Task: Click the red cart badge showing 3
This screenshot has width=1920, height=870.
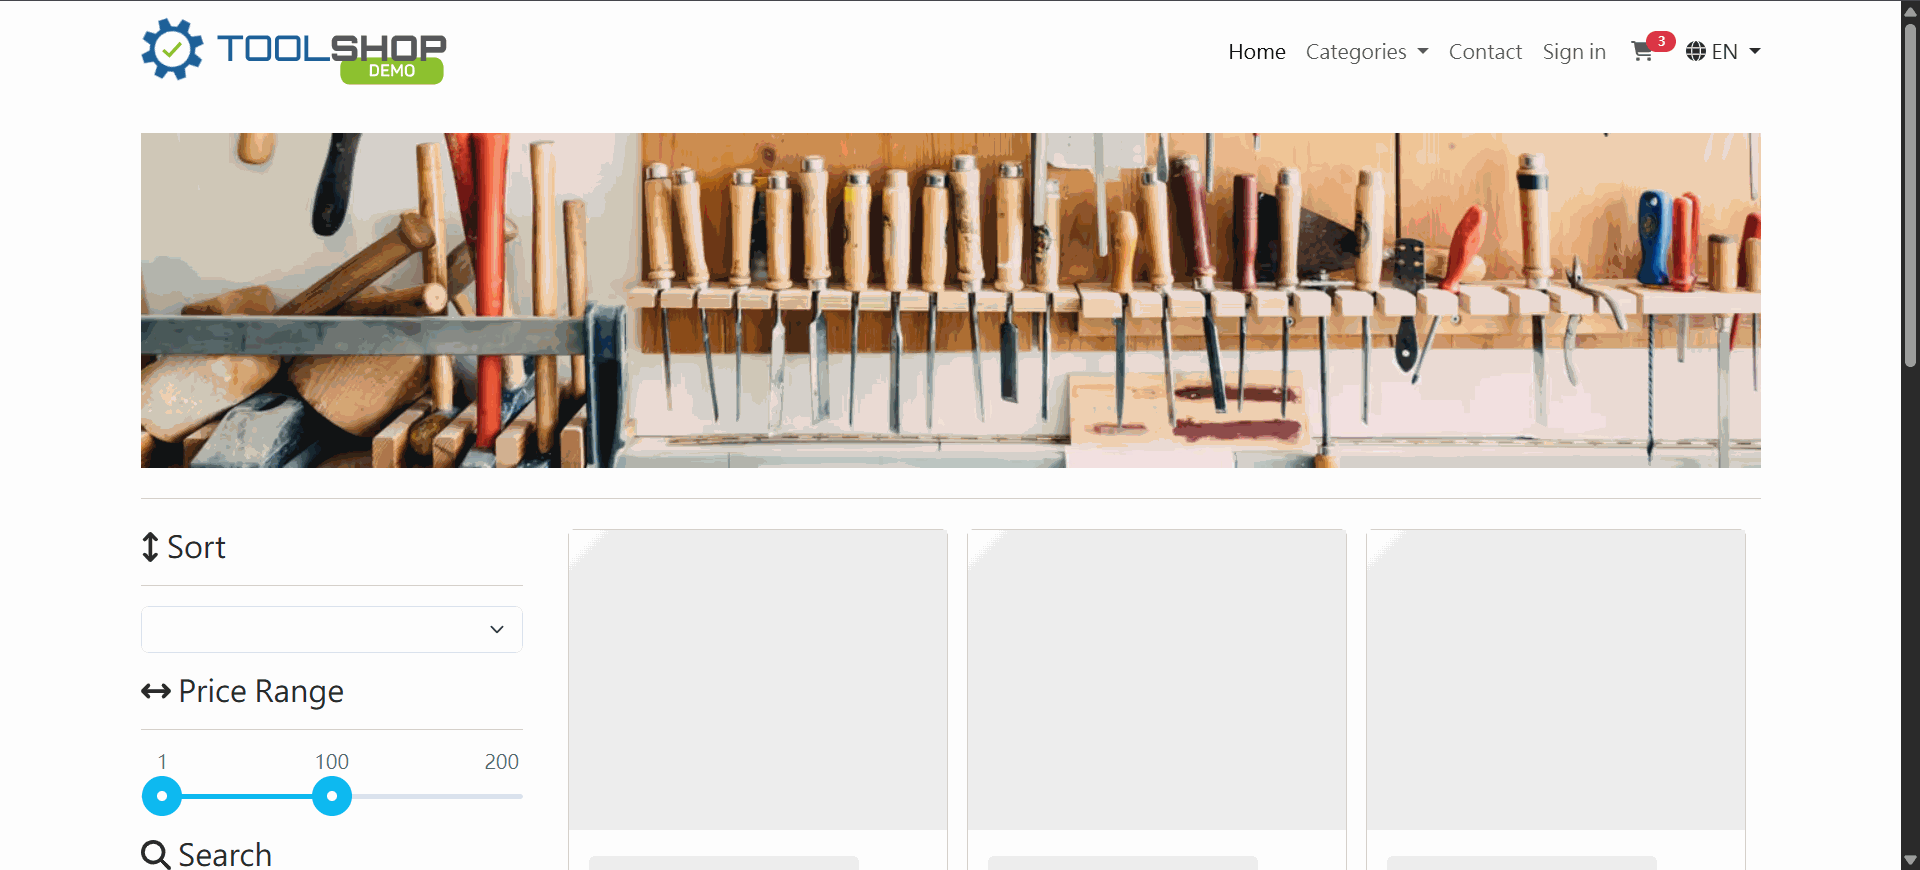Action: [1661, 41]
